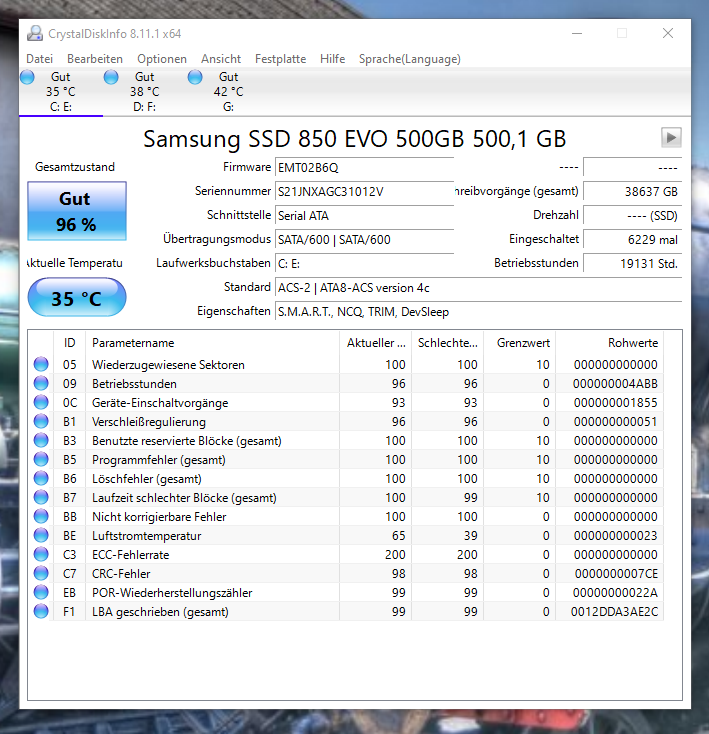
Task: Click status orb for Wiederzugewiesene Sektoren
Action: 41,364
